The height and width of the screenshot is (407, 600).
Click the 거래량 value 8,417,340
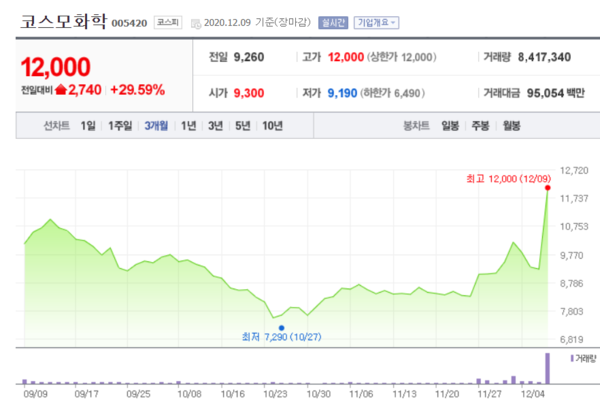coord(544,57)
